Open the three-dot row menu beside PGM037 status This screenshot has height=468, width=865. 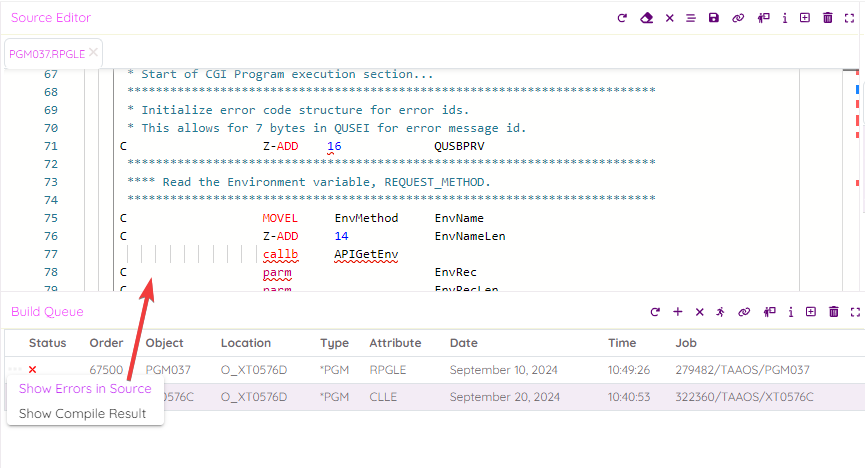(x=14, y=370)
